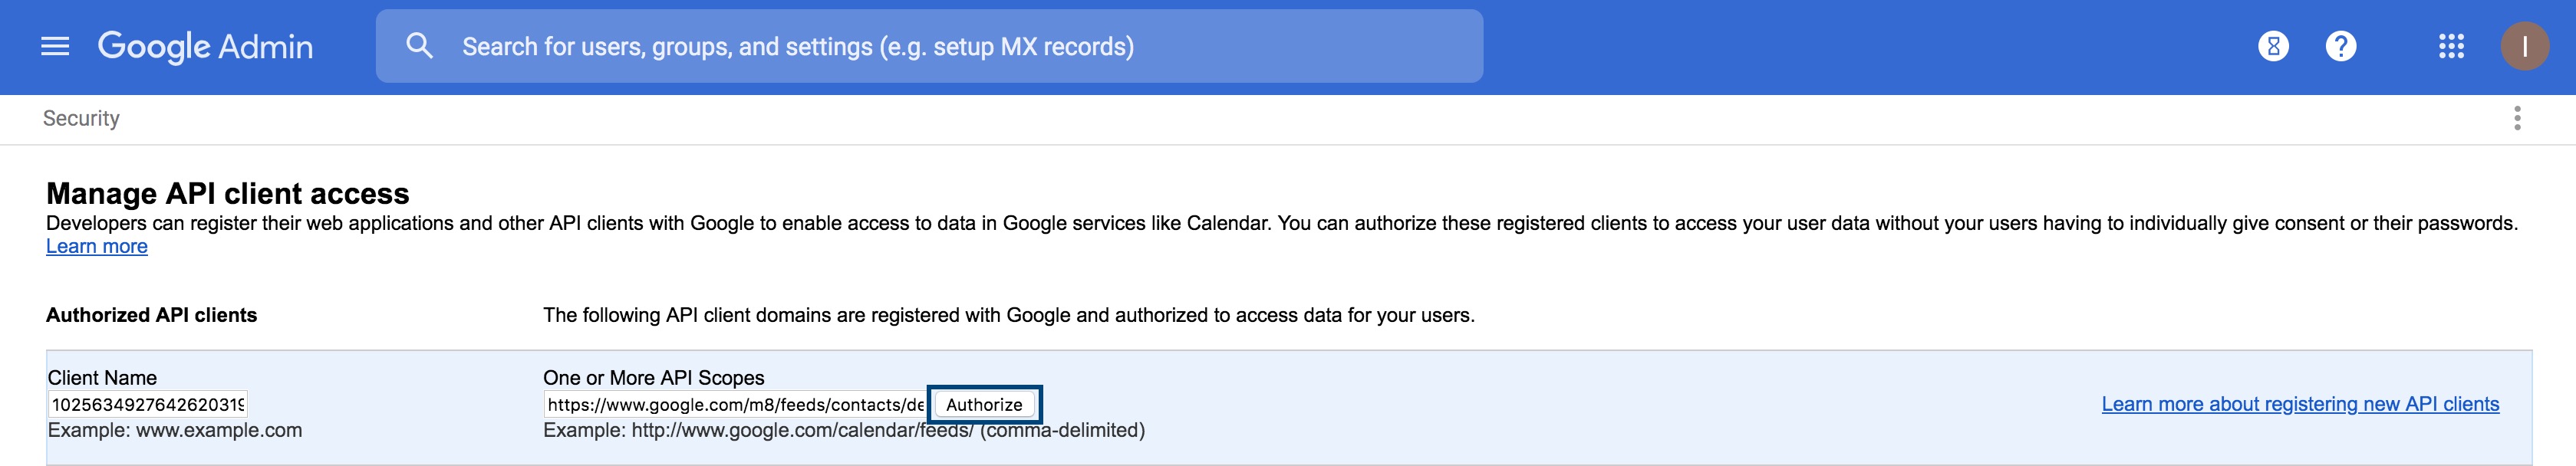Click the hourglass pending tasks icon
This screenshot has width=2576, height=466.
tap(2272, 45)
